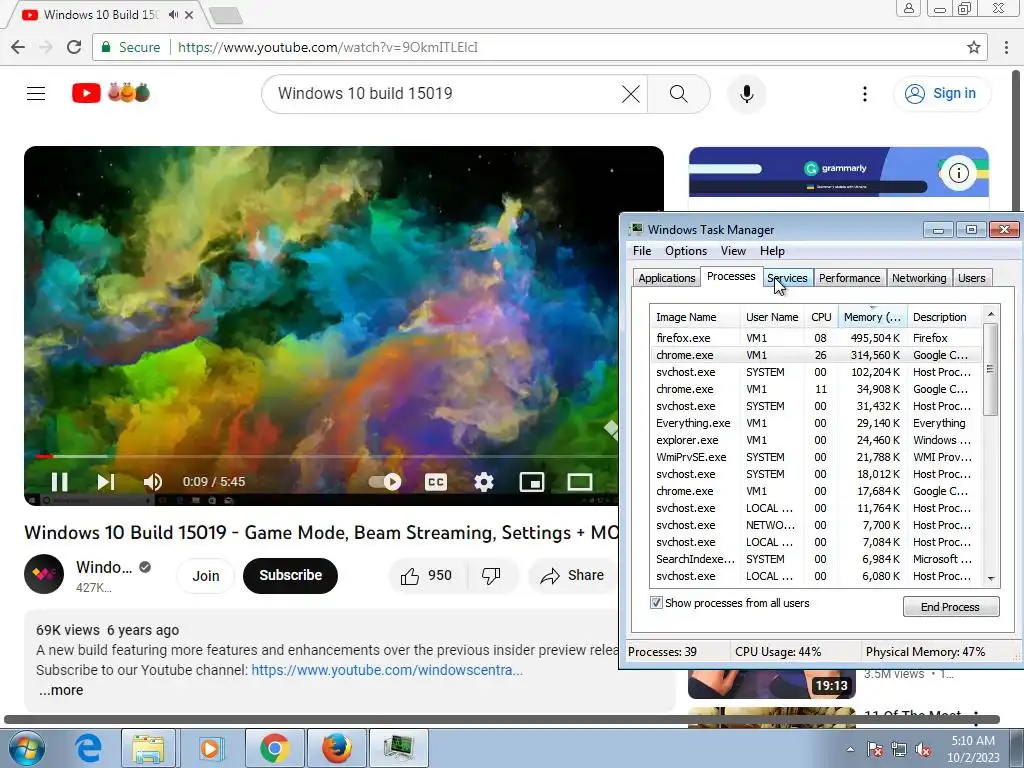This screenshot has width=1024, height=768.
Task: Reload the page in Chrome
Action: [x=74, y=47]
